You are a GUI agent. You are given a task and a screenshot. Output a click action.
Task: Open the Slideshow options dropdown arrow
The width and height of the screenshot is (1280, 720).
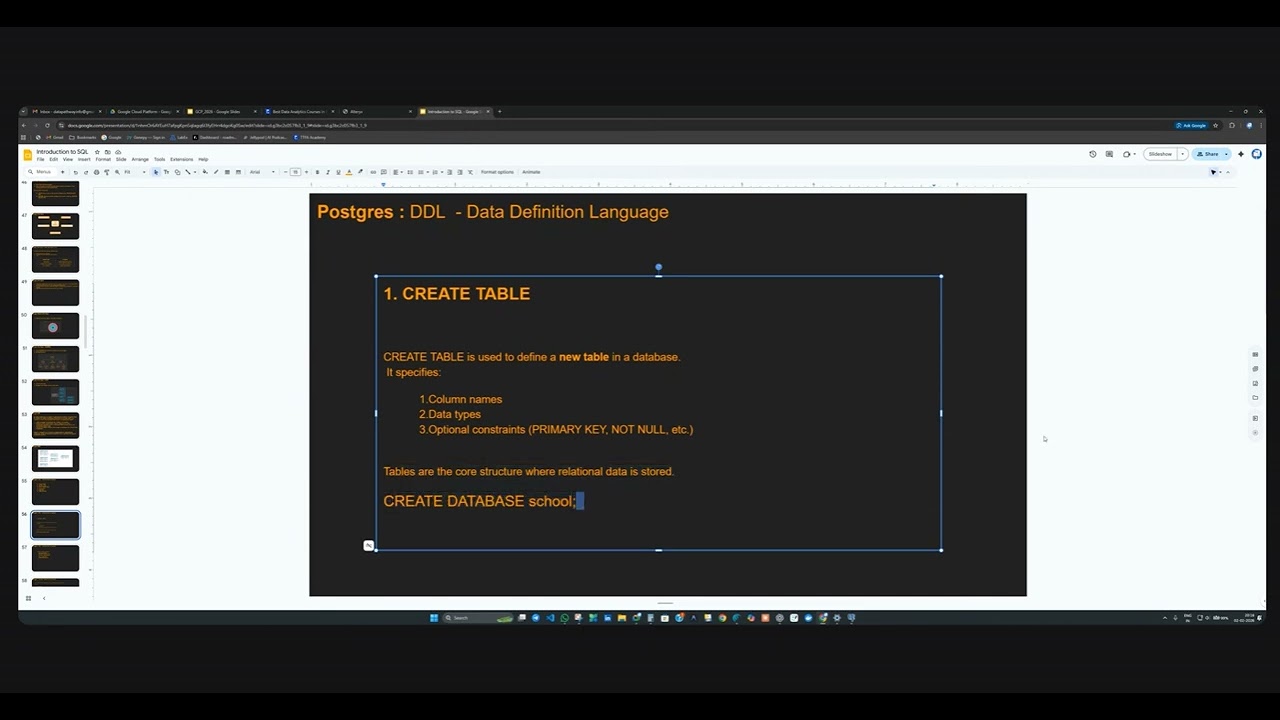point(1182,154)
